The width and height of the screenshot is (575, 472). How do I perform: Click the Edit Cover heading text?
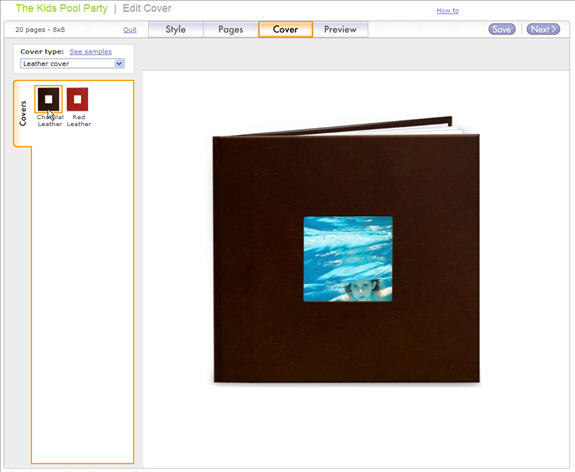pos(147,8)
